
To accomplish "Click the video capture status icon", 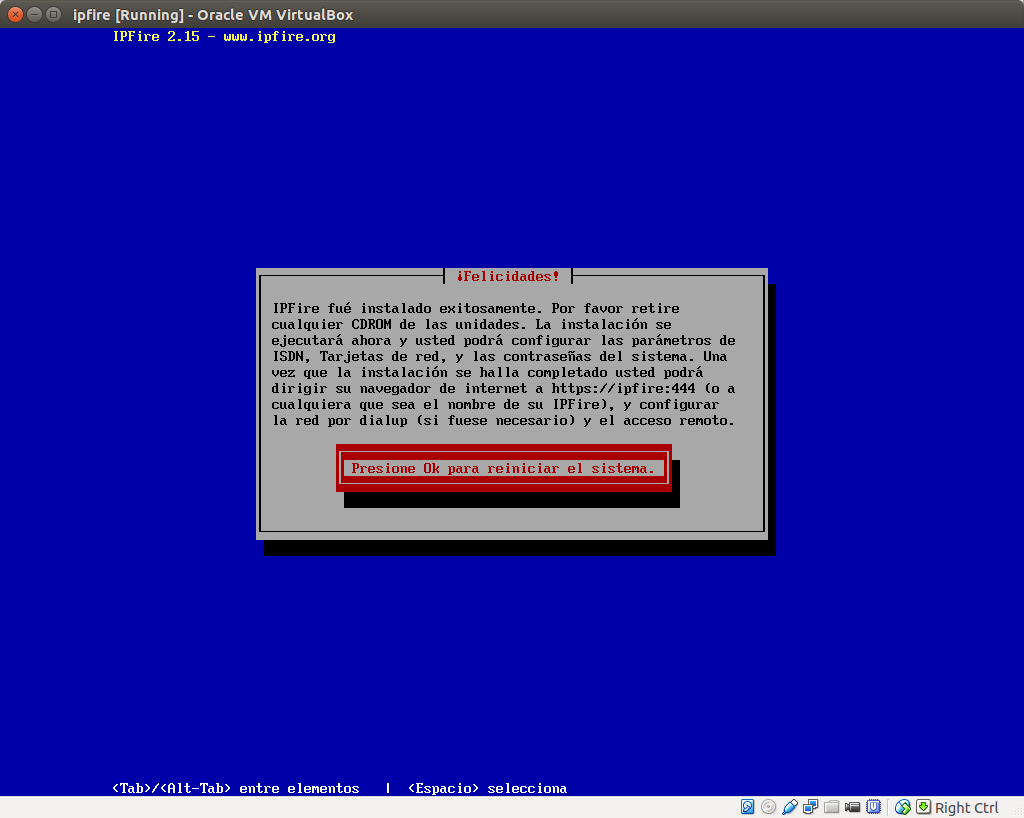I will [x=852, y=806].
